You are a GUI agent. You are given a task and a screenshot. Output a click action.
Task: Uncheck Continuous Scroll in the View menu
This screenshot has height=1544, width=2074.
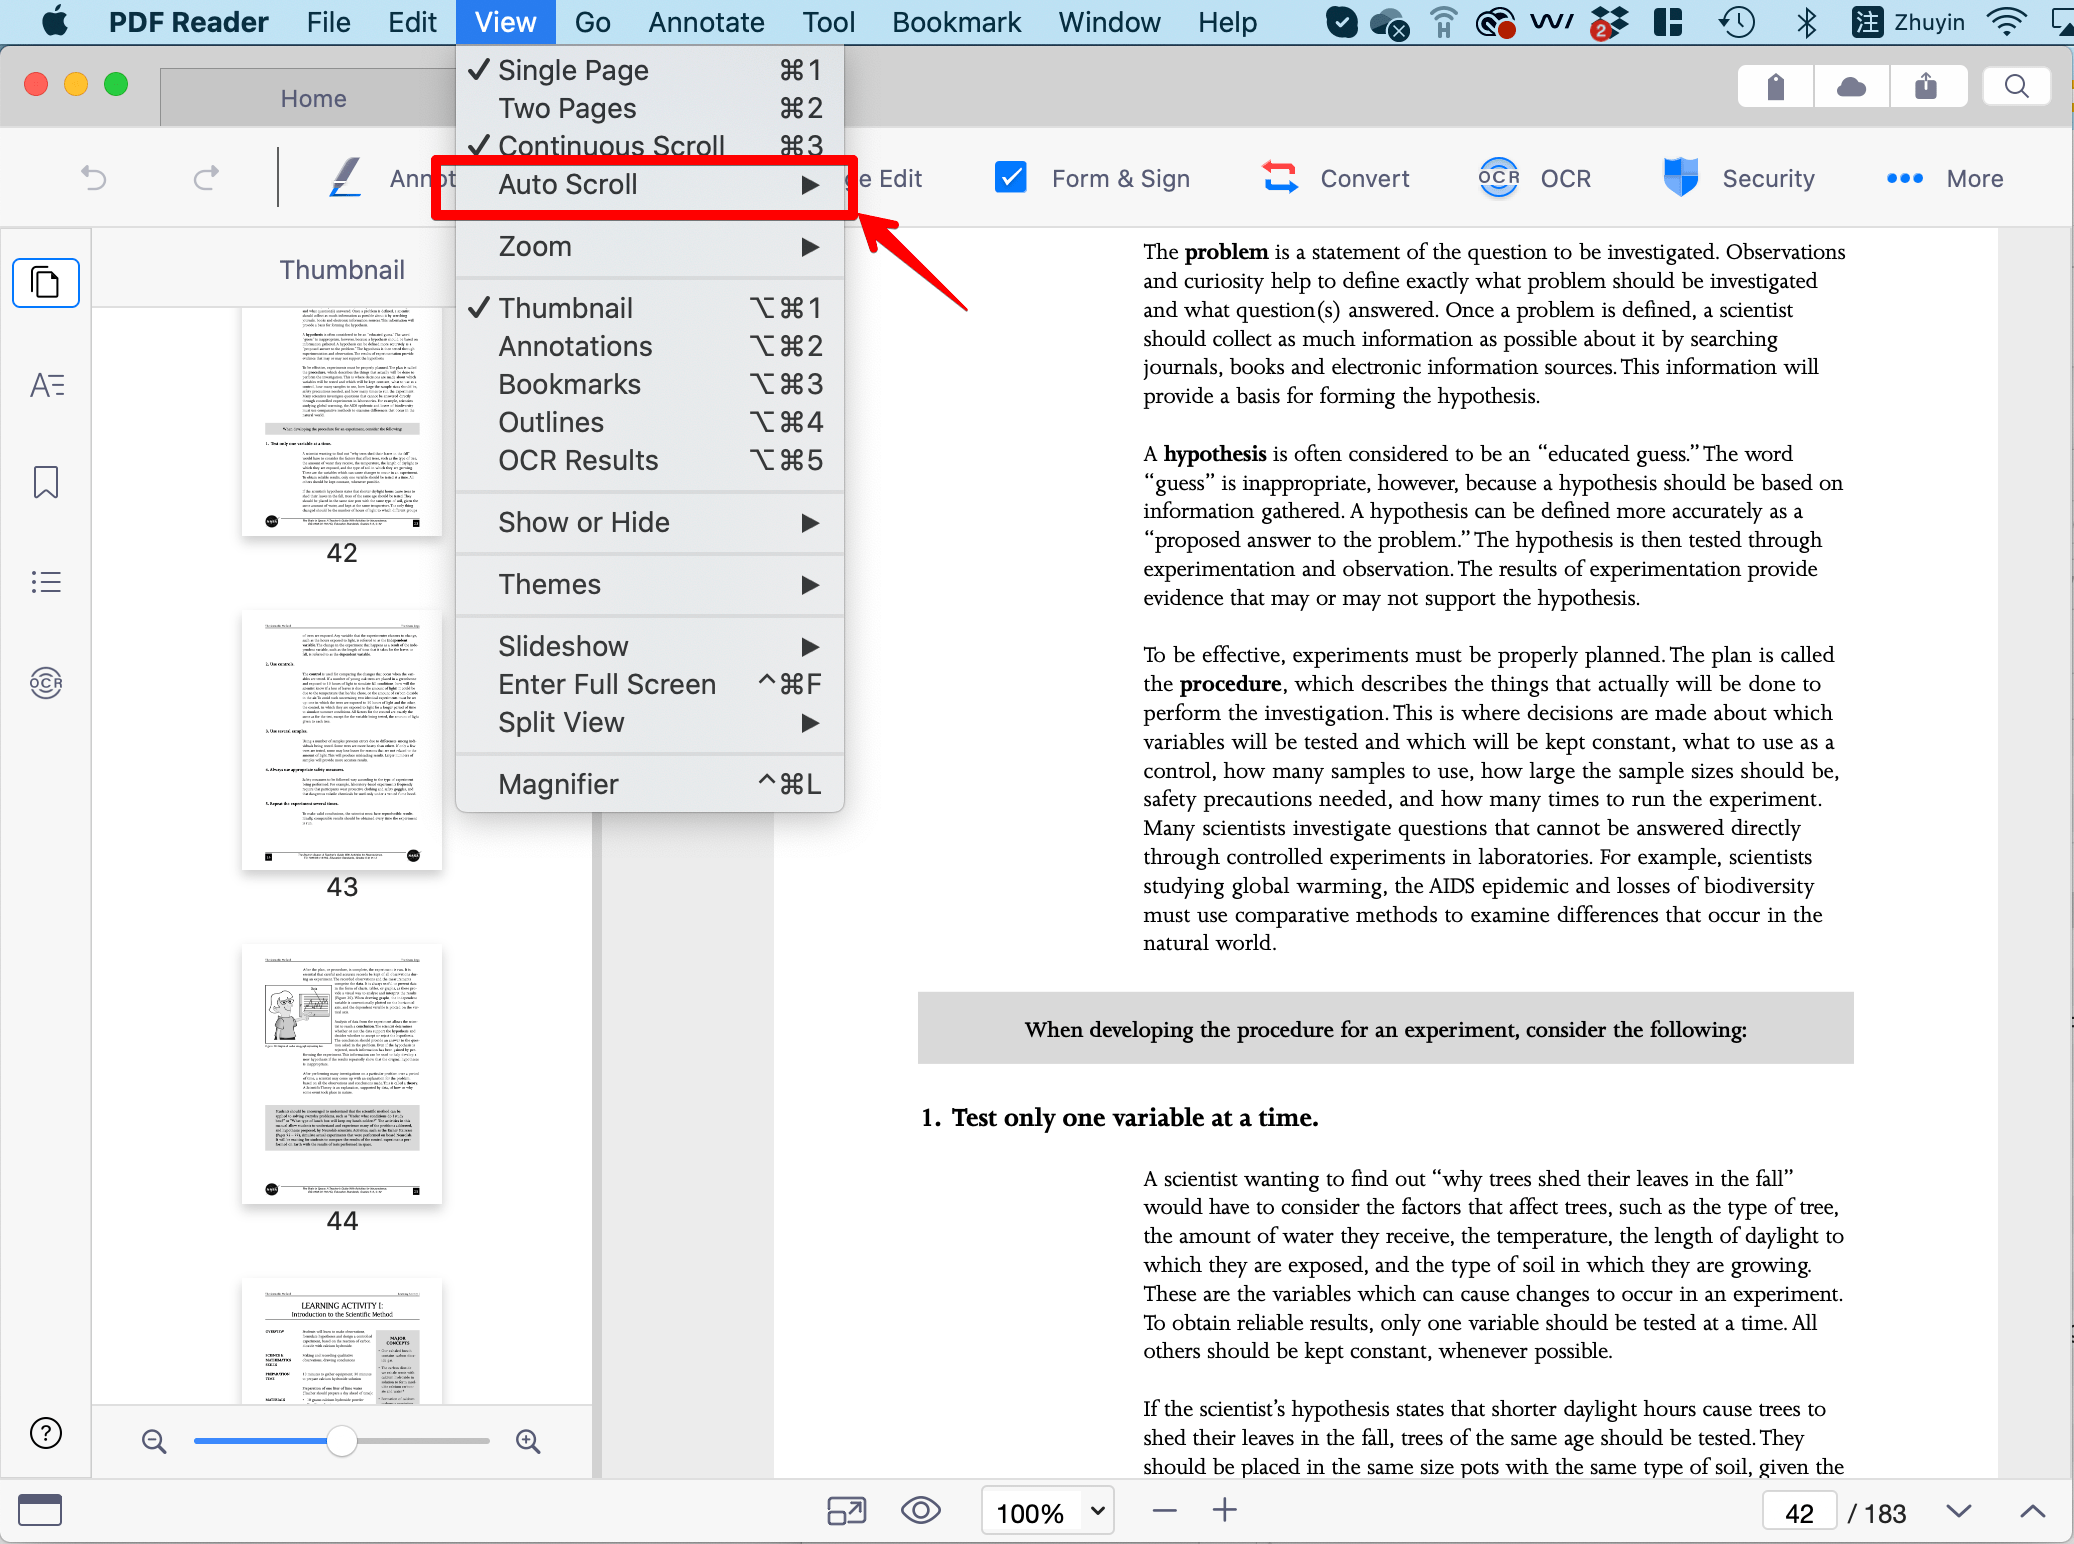(611, 145)
